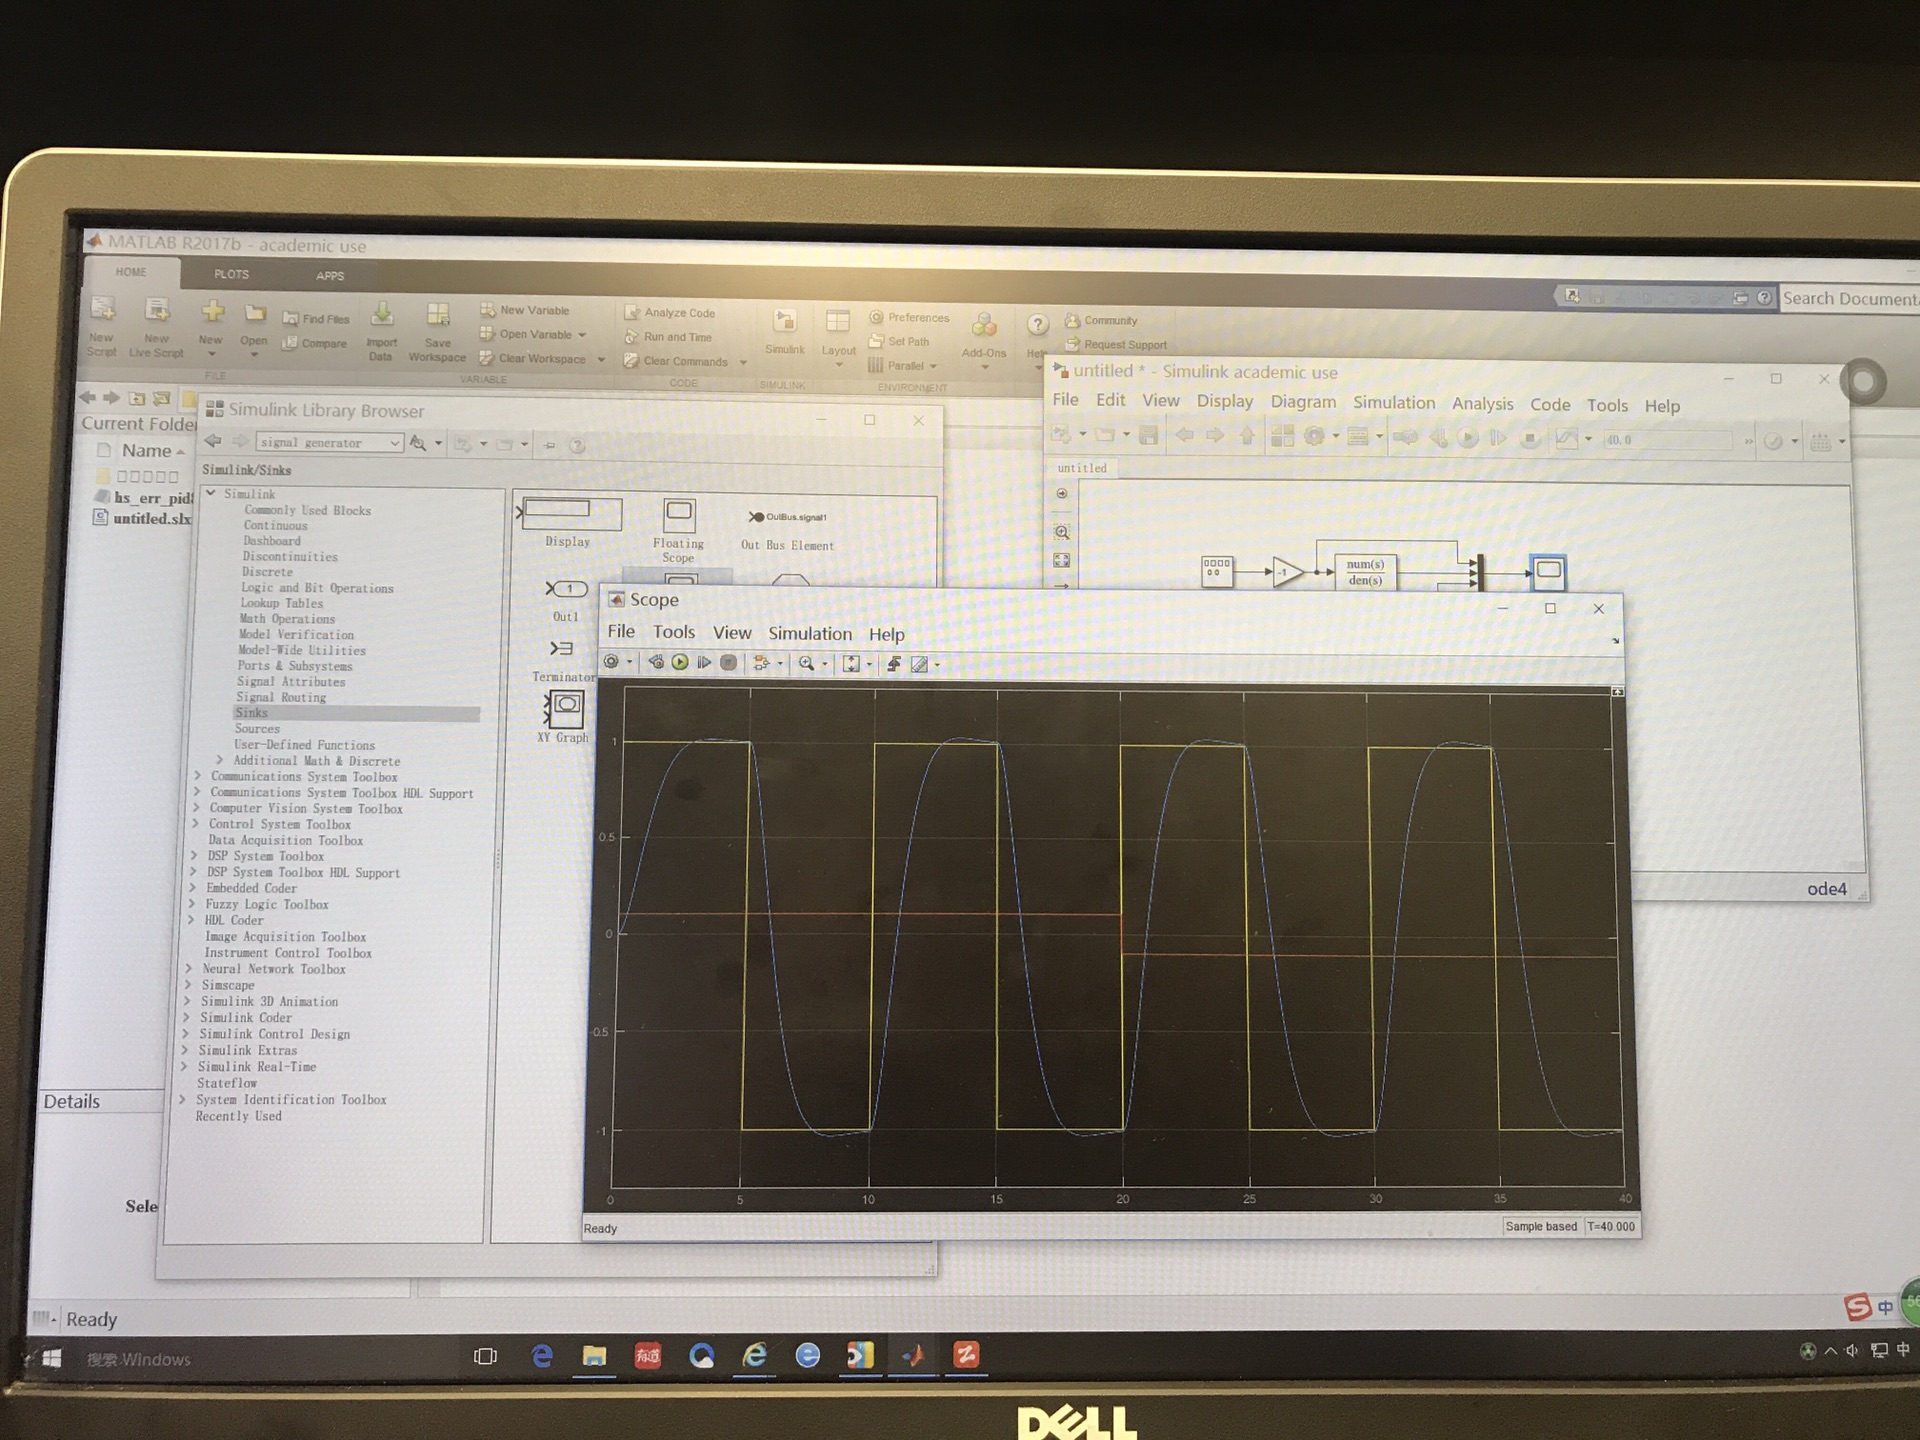
Task: Switch to MATLAB APPS tab
Action: coord(329,276)
